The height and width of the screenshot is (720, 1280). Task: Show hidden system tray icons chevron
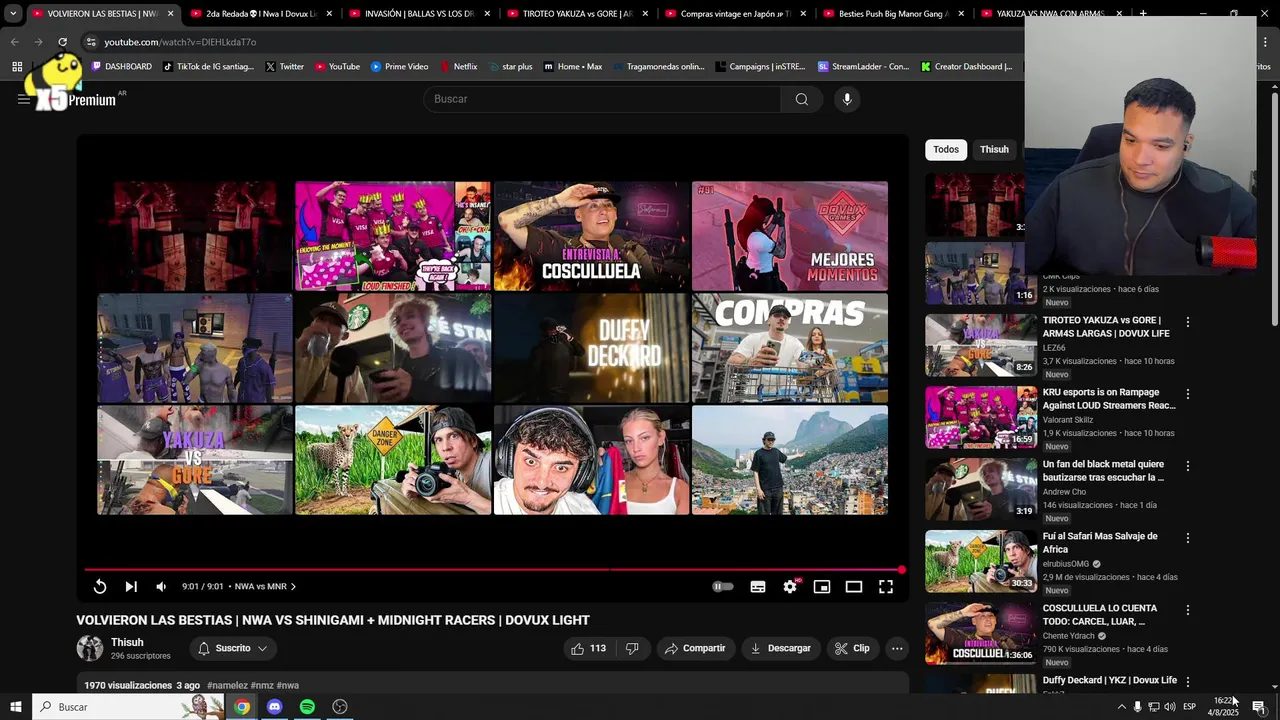tap(1121, 707)
